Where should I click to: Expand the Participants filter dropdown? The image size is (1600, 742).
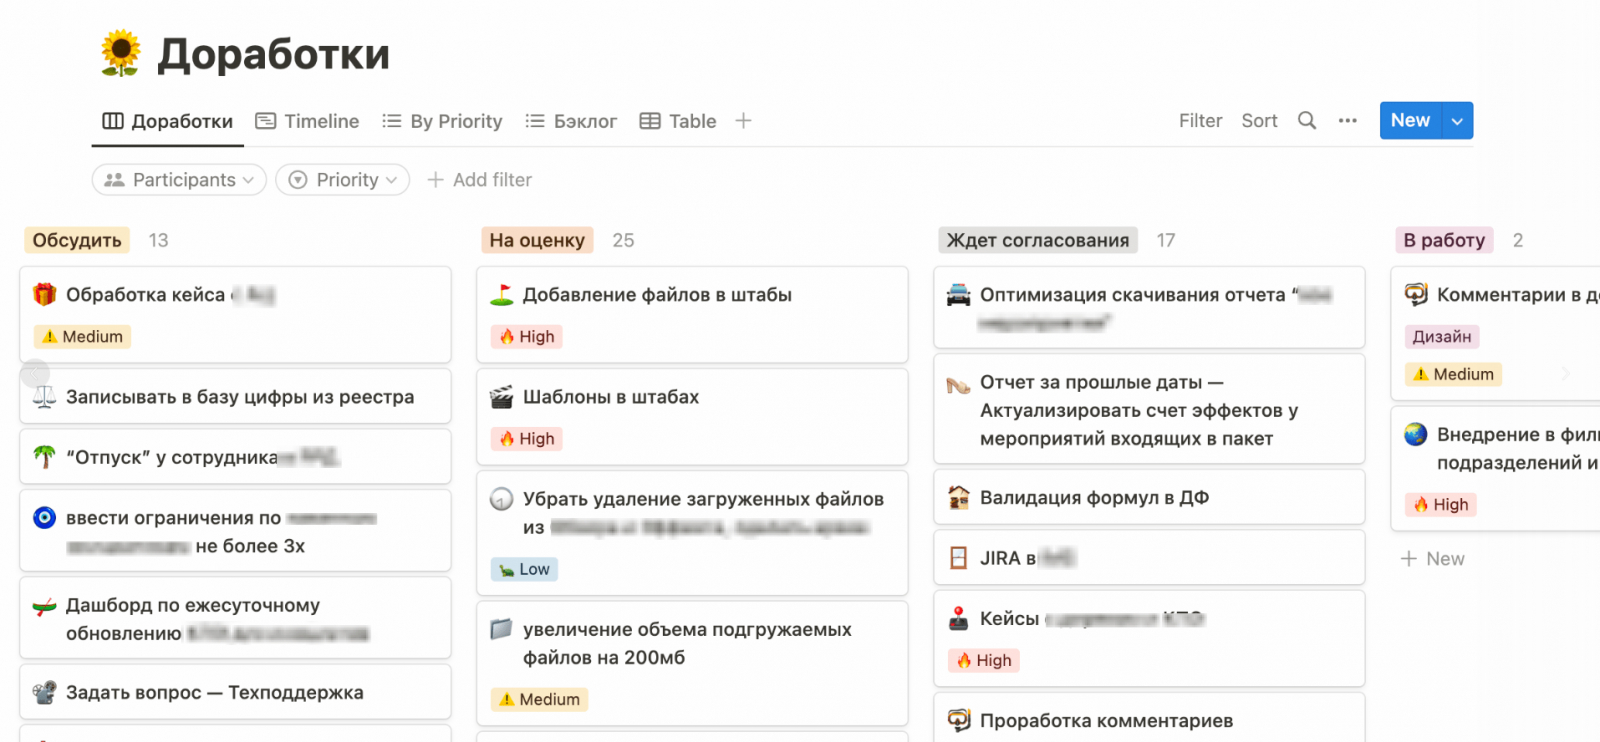pyautogui.click(x=179, y=180)
